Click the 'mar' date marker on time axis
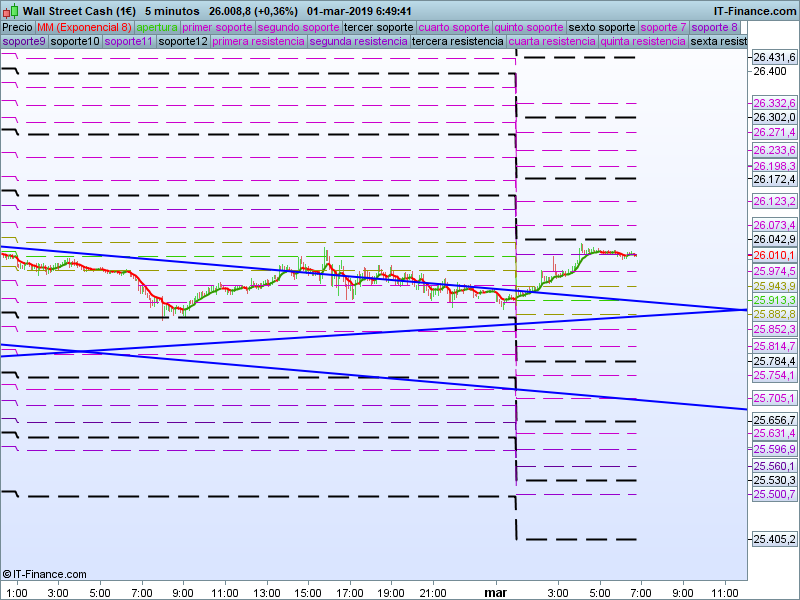 pos(496,593)
